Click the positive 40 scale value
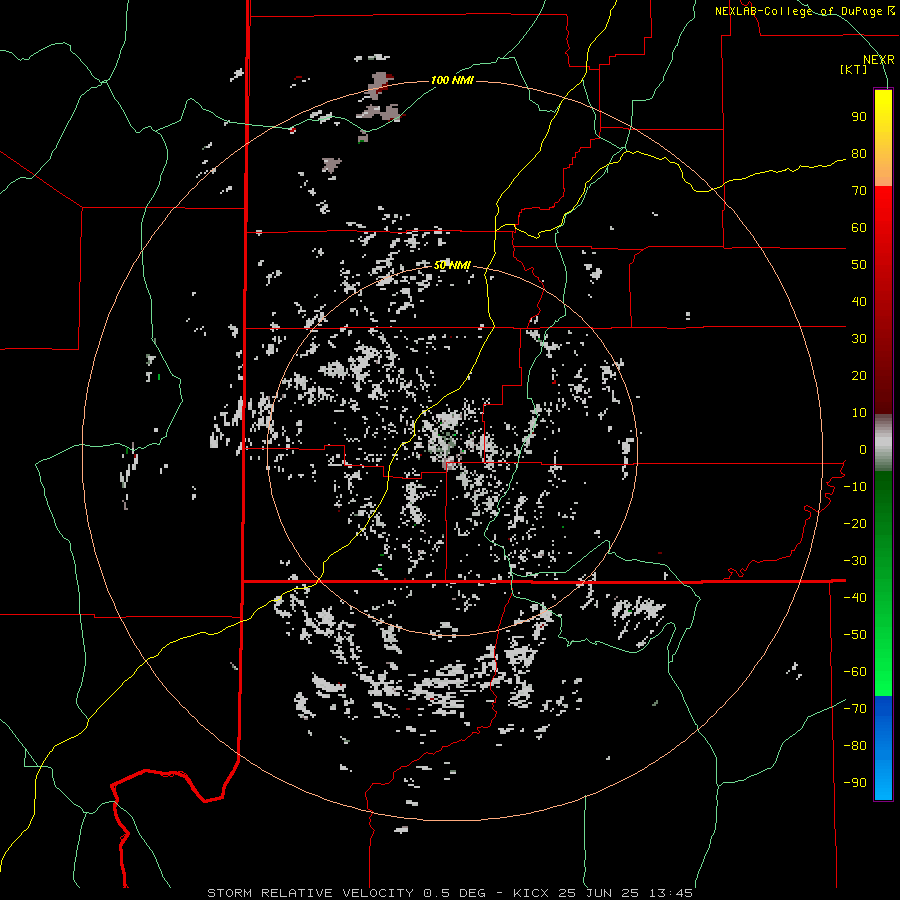This screenshot has height=900, width=900. point(859,302)
